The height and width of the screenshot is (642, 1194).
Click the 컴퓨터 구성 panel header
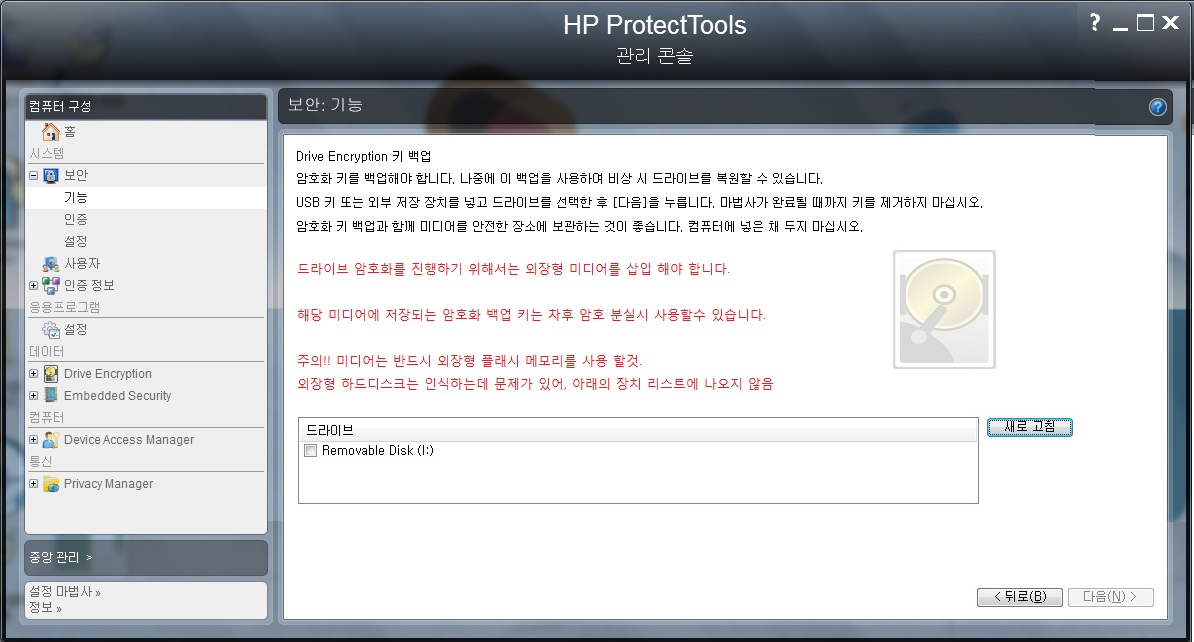(x=146, y=107)
